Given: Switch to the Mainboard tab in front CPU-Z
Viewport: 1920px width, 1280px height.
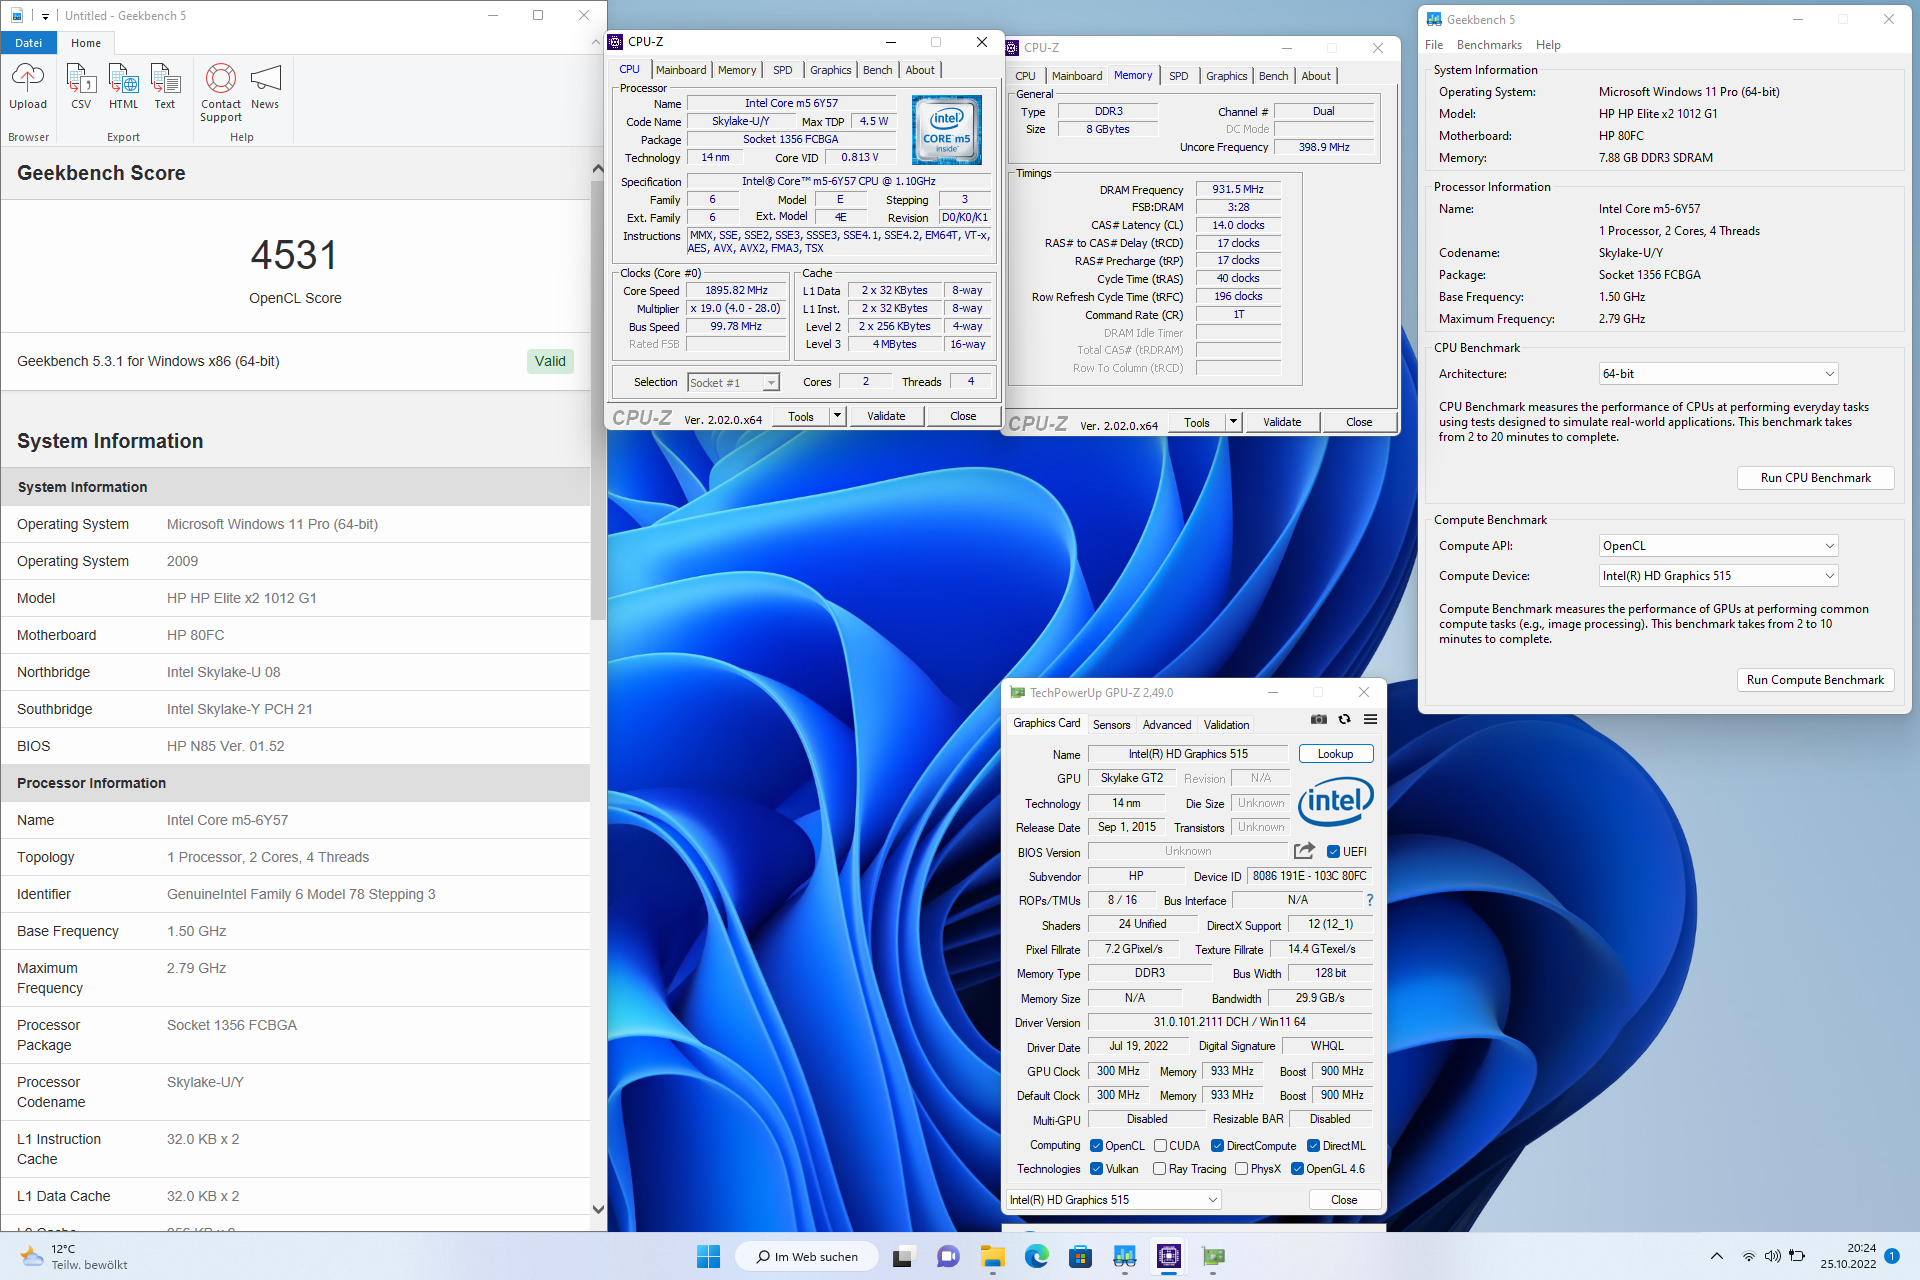Looking at the screenshot, I should point(681,70).
